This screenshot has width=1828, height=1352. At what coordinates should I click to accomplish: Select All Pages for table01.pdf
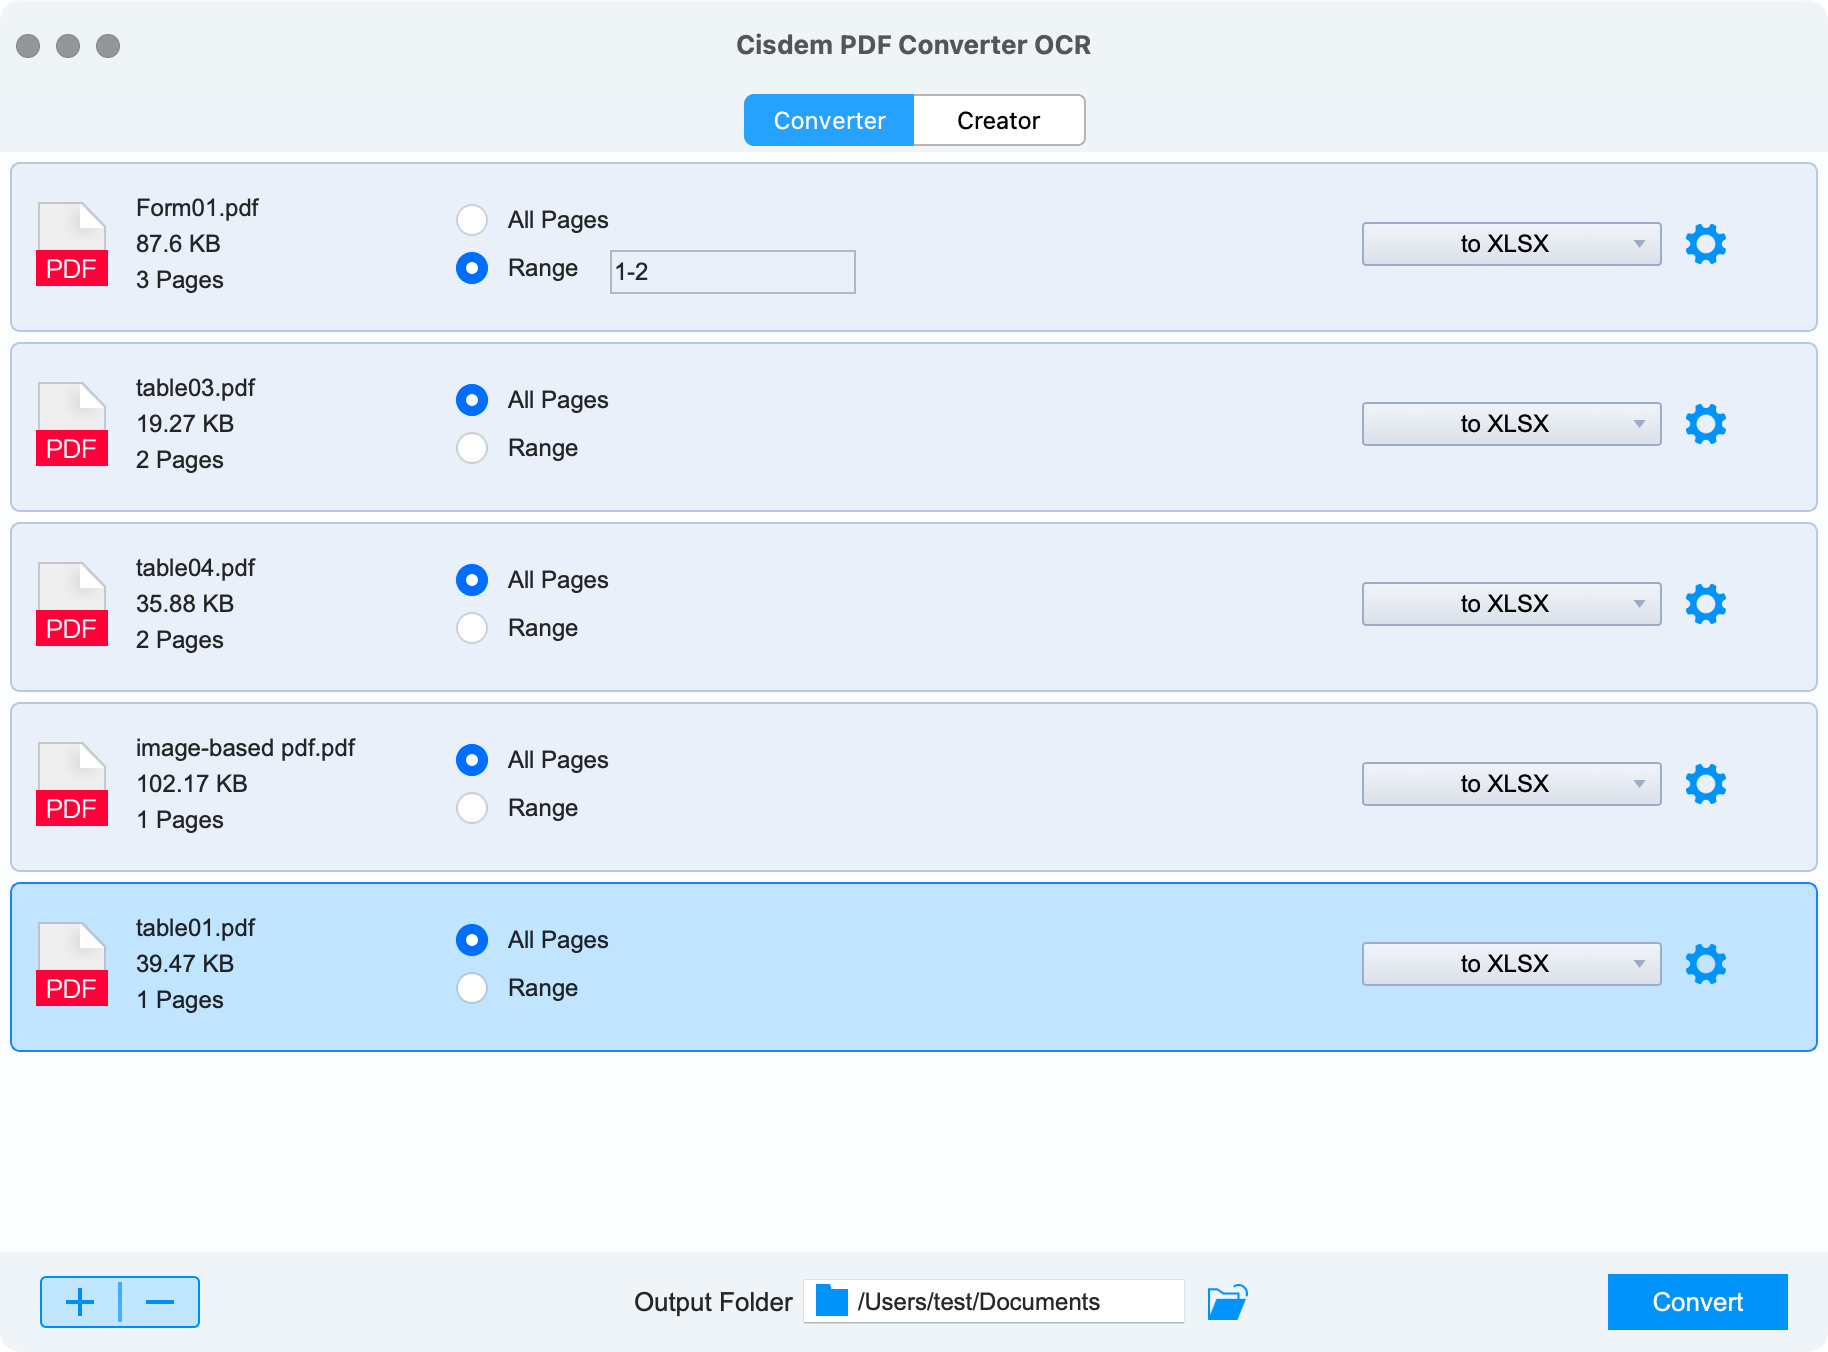pyautogui.click(x=472, y=940)
